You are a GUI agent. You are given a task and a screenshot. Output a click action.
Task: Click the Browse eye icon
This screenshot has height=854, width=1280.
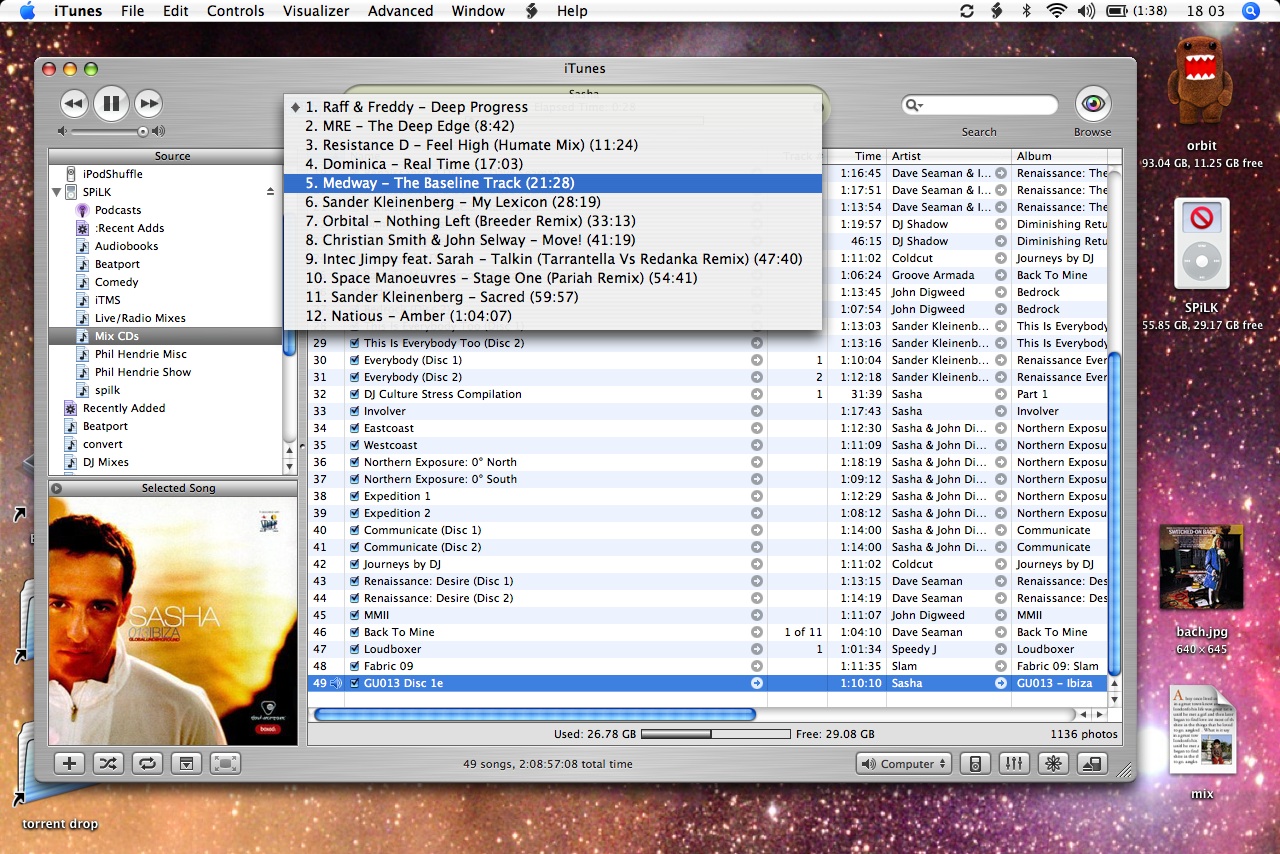point(1093,104)
